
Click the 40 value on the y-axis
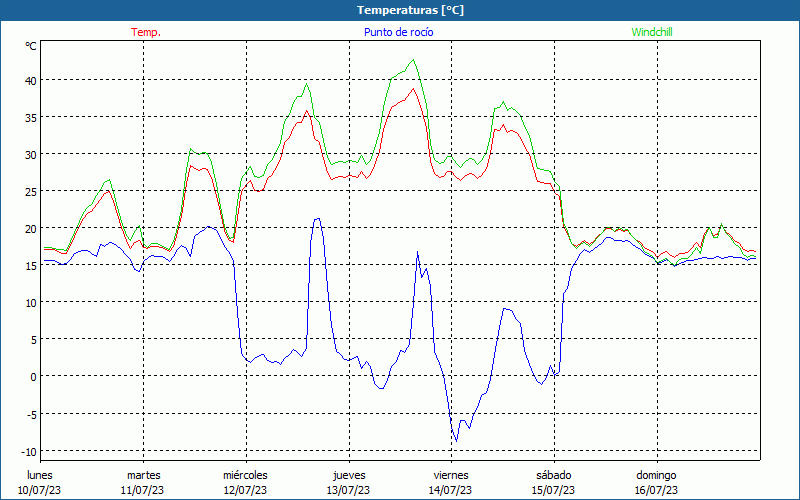[31, 80]
